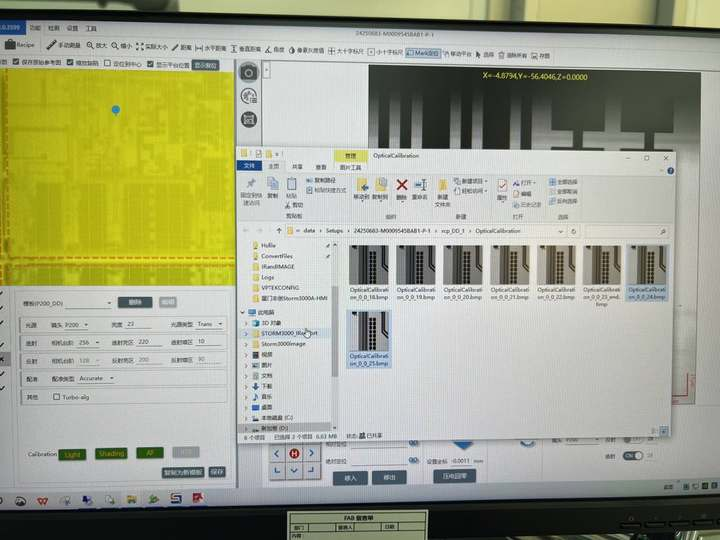Open the Picture Tools (图片工具) tab
This screenshot has width=720, height=540.
(x=350, y=167)
